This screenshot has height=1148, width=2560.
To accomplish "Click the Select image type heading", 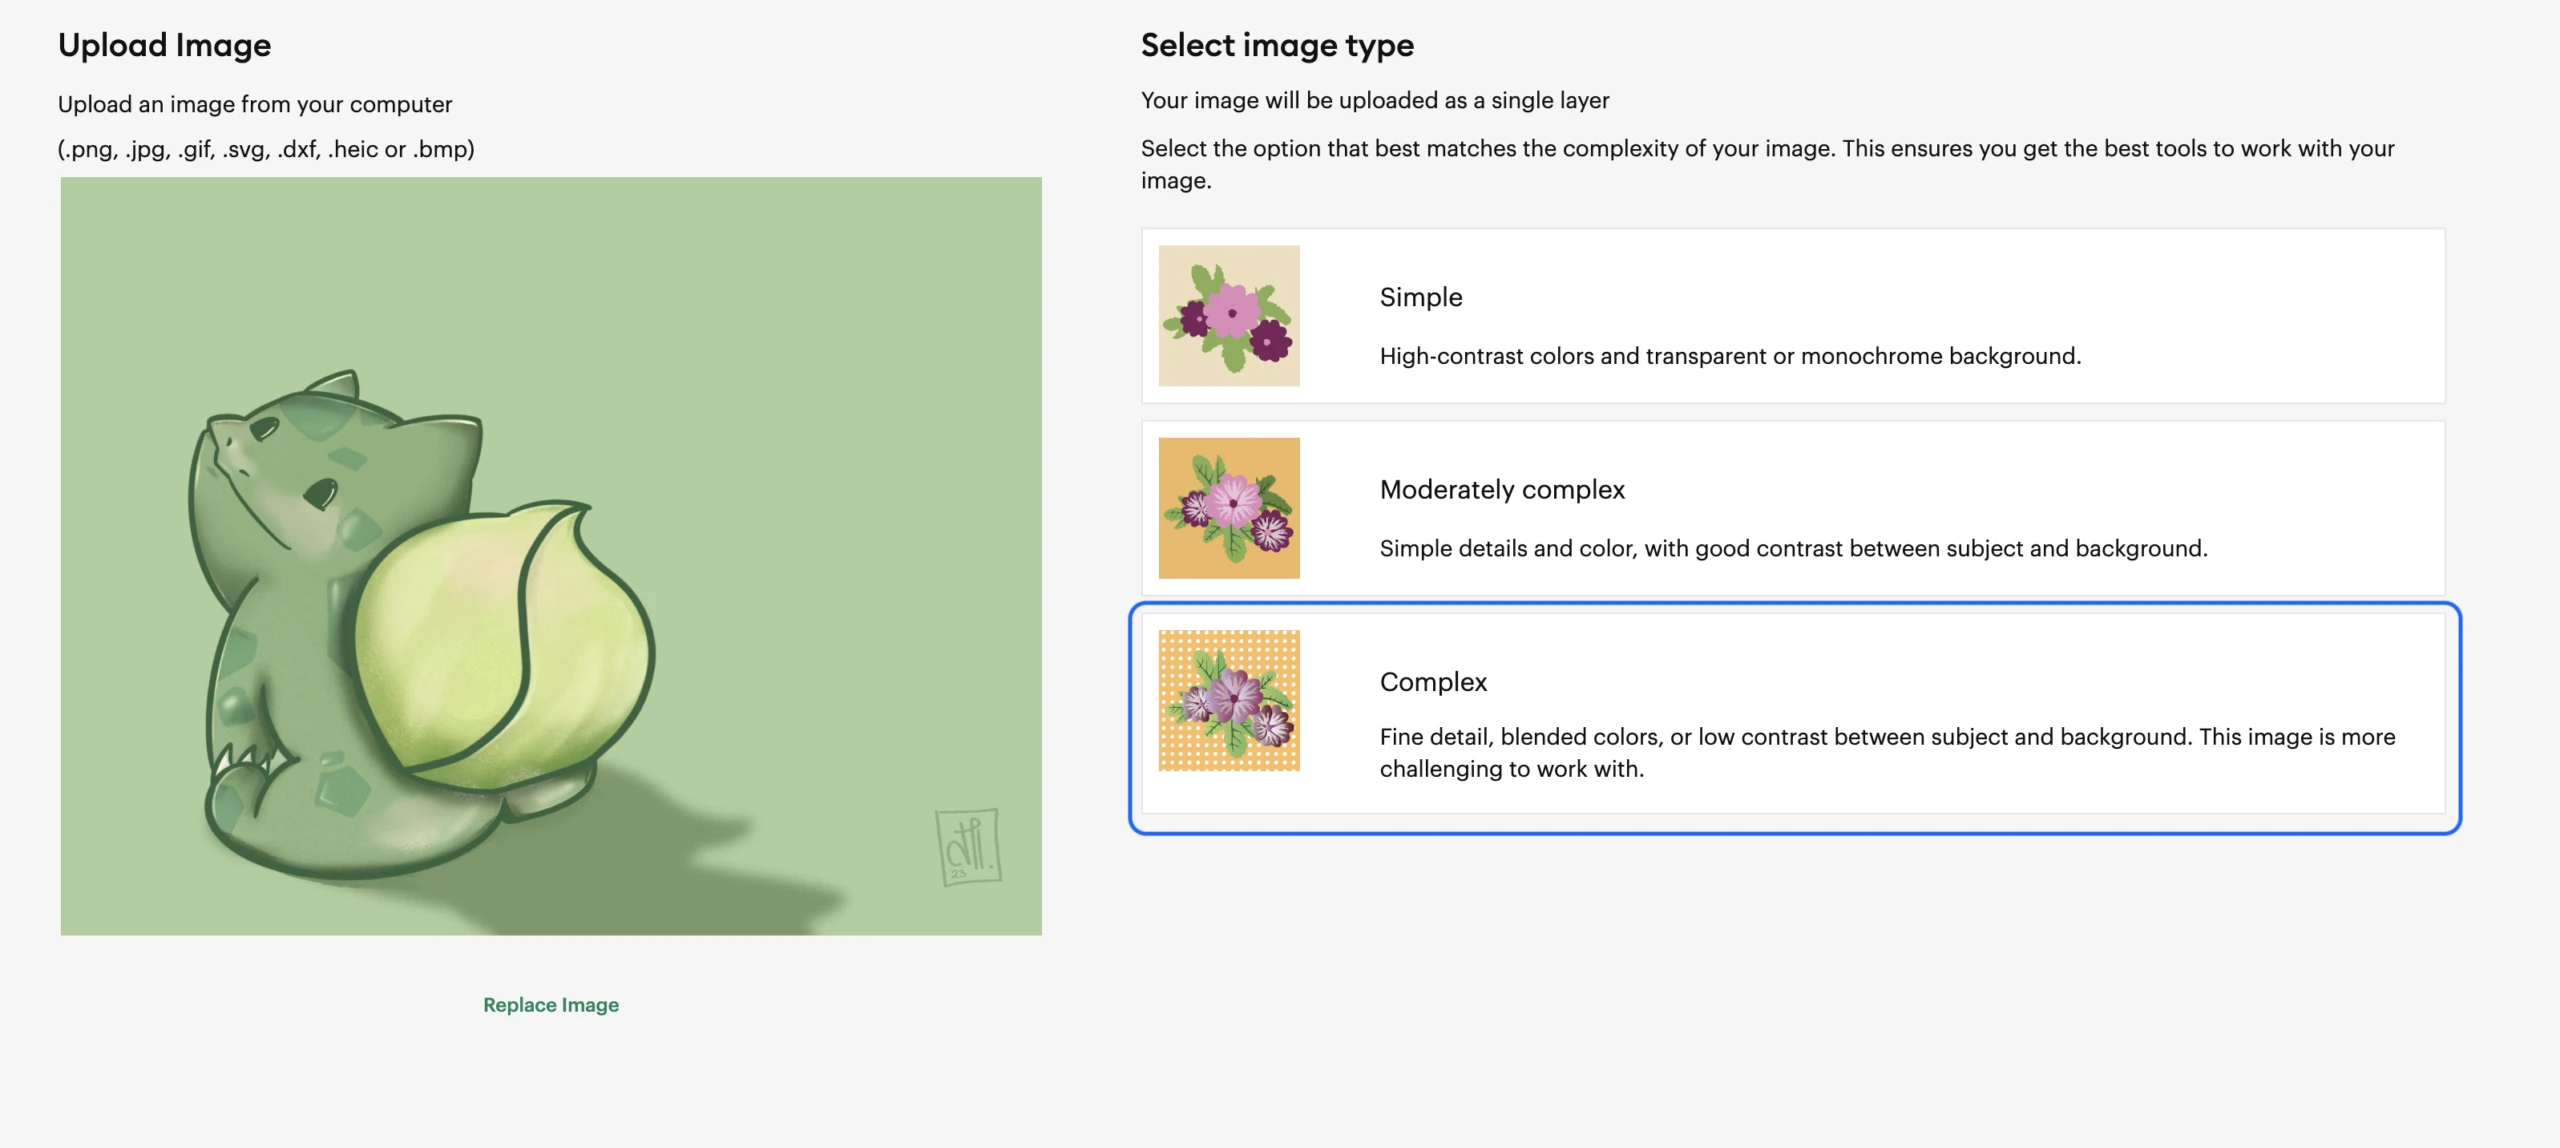I will (1277, 45).
